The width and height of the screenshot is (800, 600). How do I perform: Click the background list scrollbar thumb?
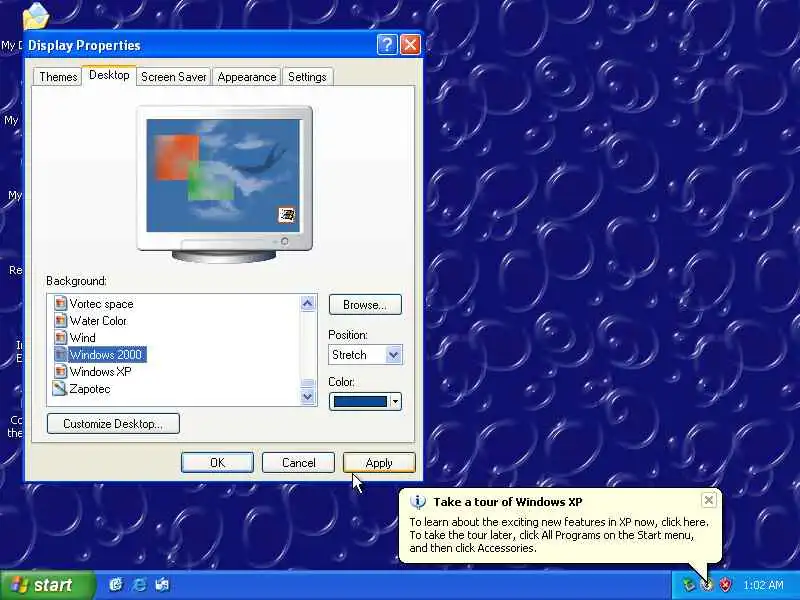coord(308,383)
